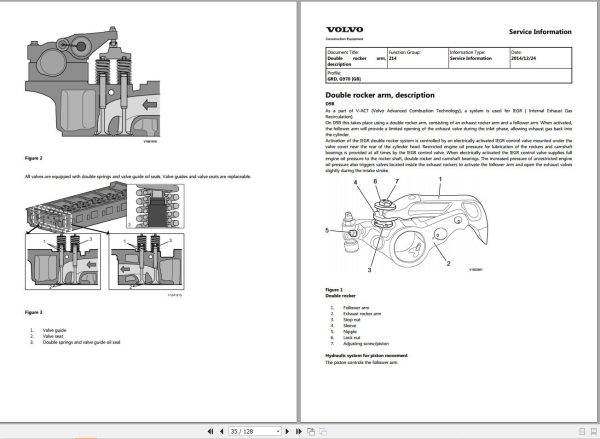Click list item 'Valve seat'

[53, 336]
